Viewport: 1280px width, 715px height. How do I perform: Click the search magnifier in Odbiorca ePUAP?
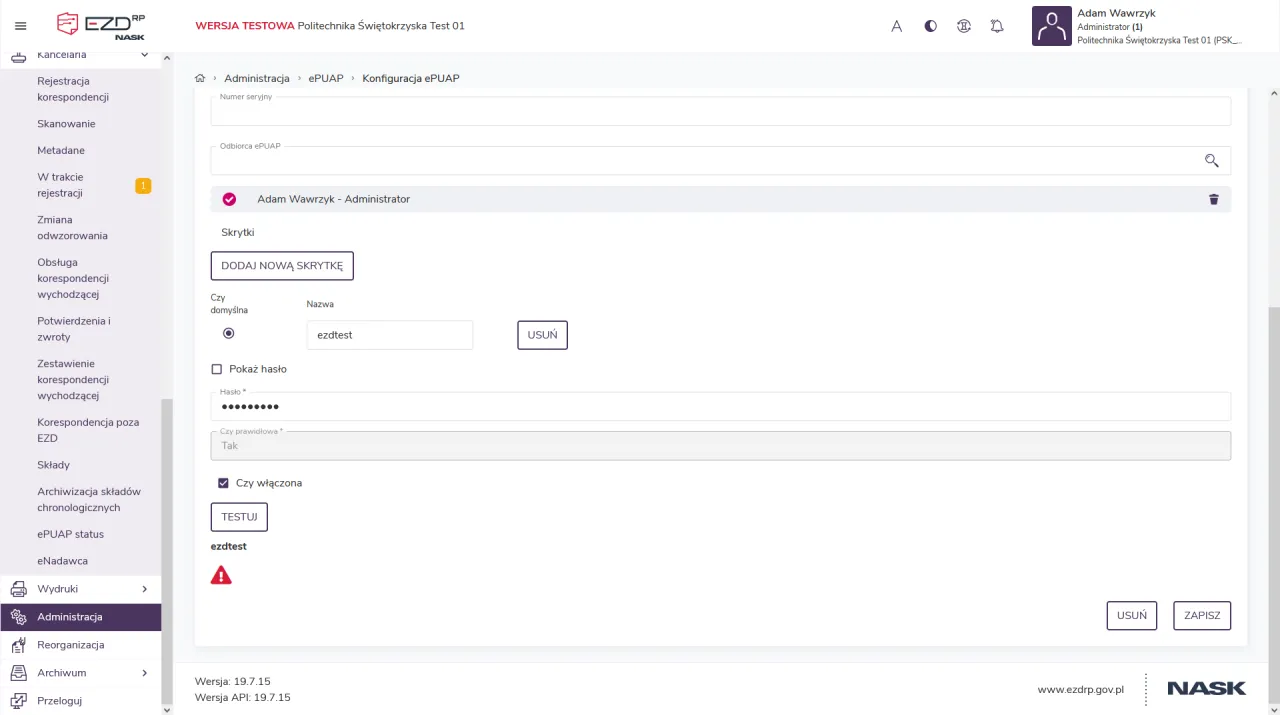point(1212,160)
